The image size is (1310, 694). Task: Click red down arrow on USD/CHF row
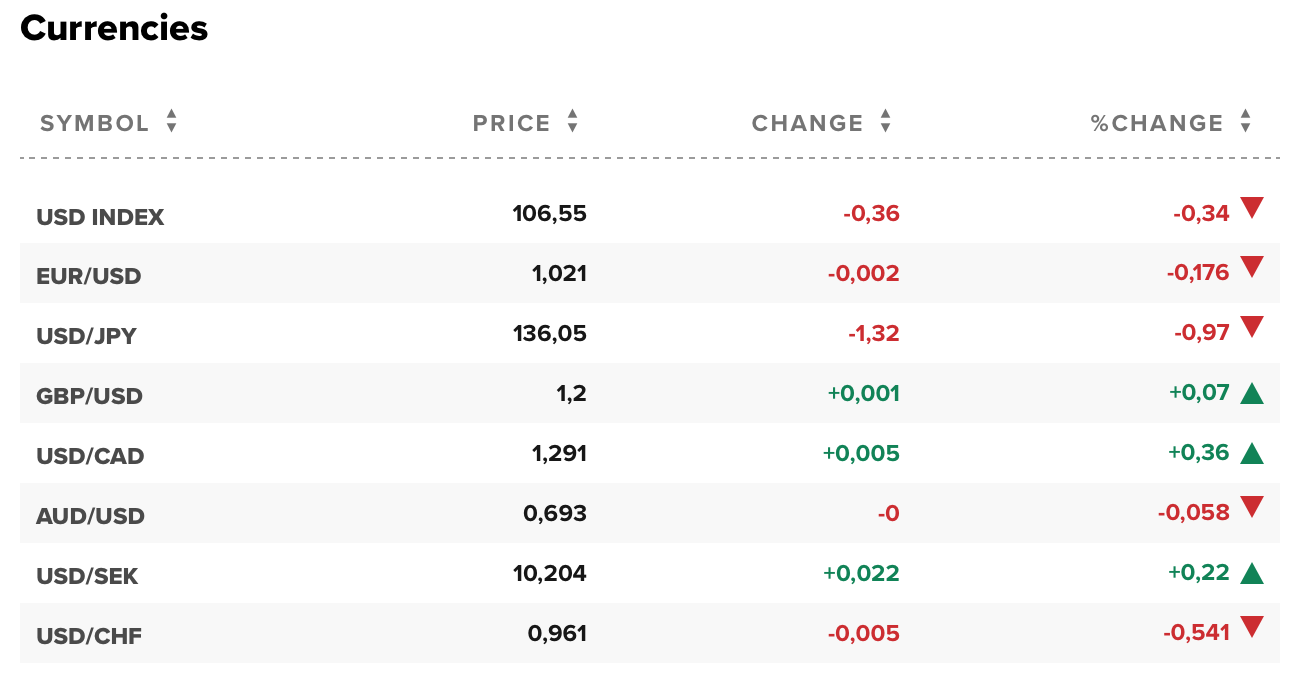(x=1251, y=628)
